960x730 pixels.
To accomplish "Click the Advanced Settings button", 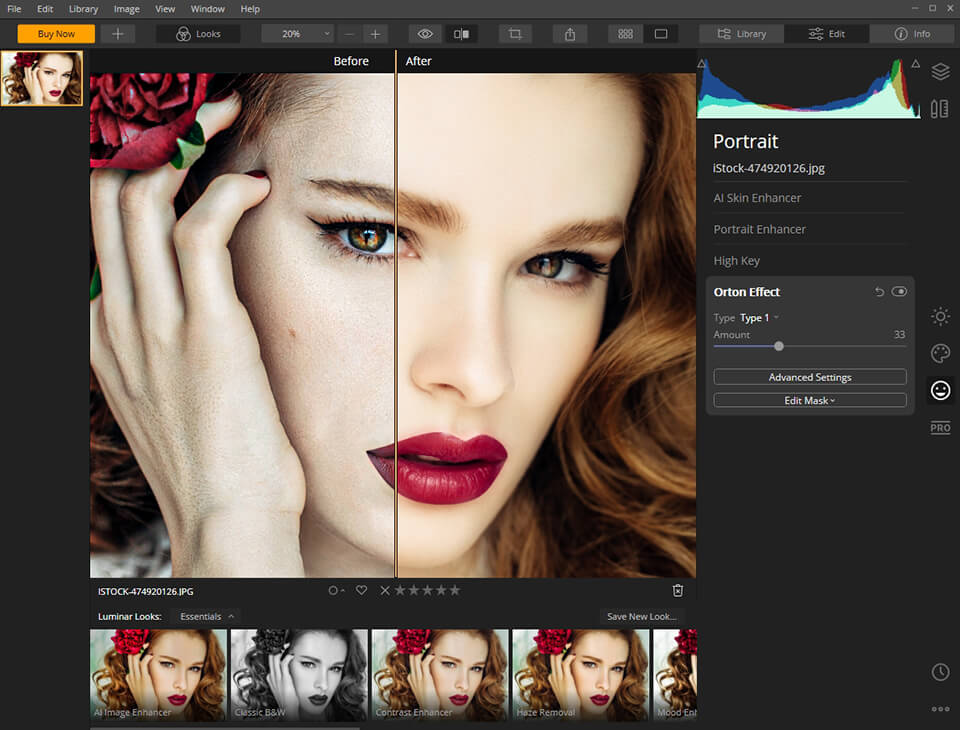I will (x=809, y=377).
